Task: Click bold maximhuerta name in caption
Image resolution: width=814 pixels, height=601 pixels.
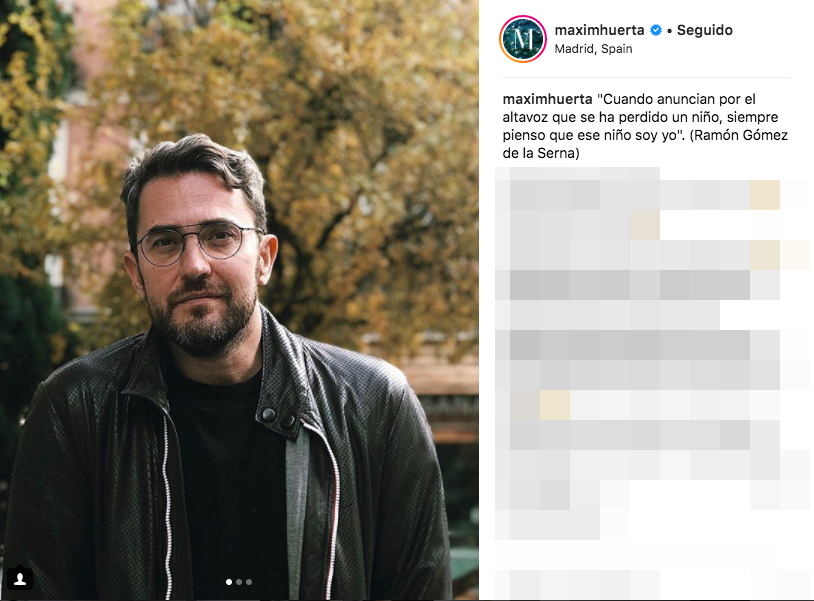Action: coord(547,99)
